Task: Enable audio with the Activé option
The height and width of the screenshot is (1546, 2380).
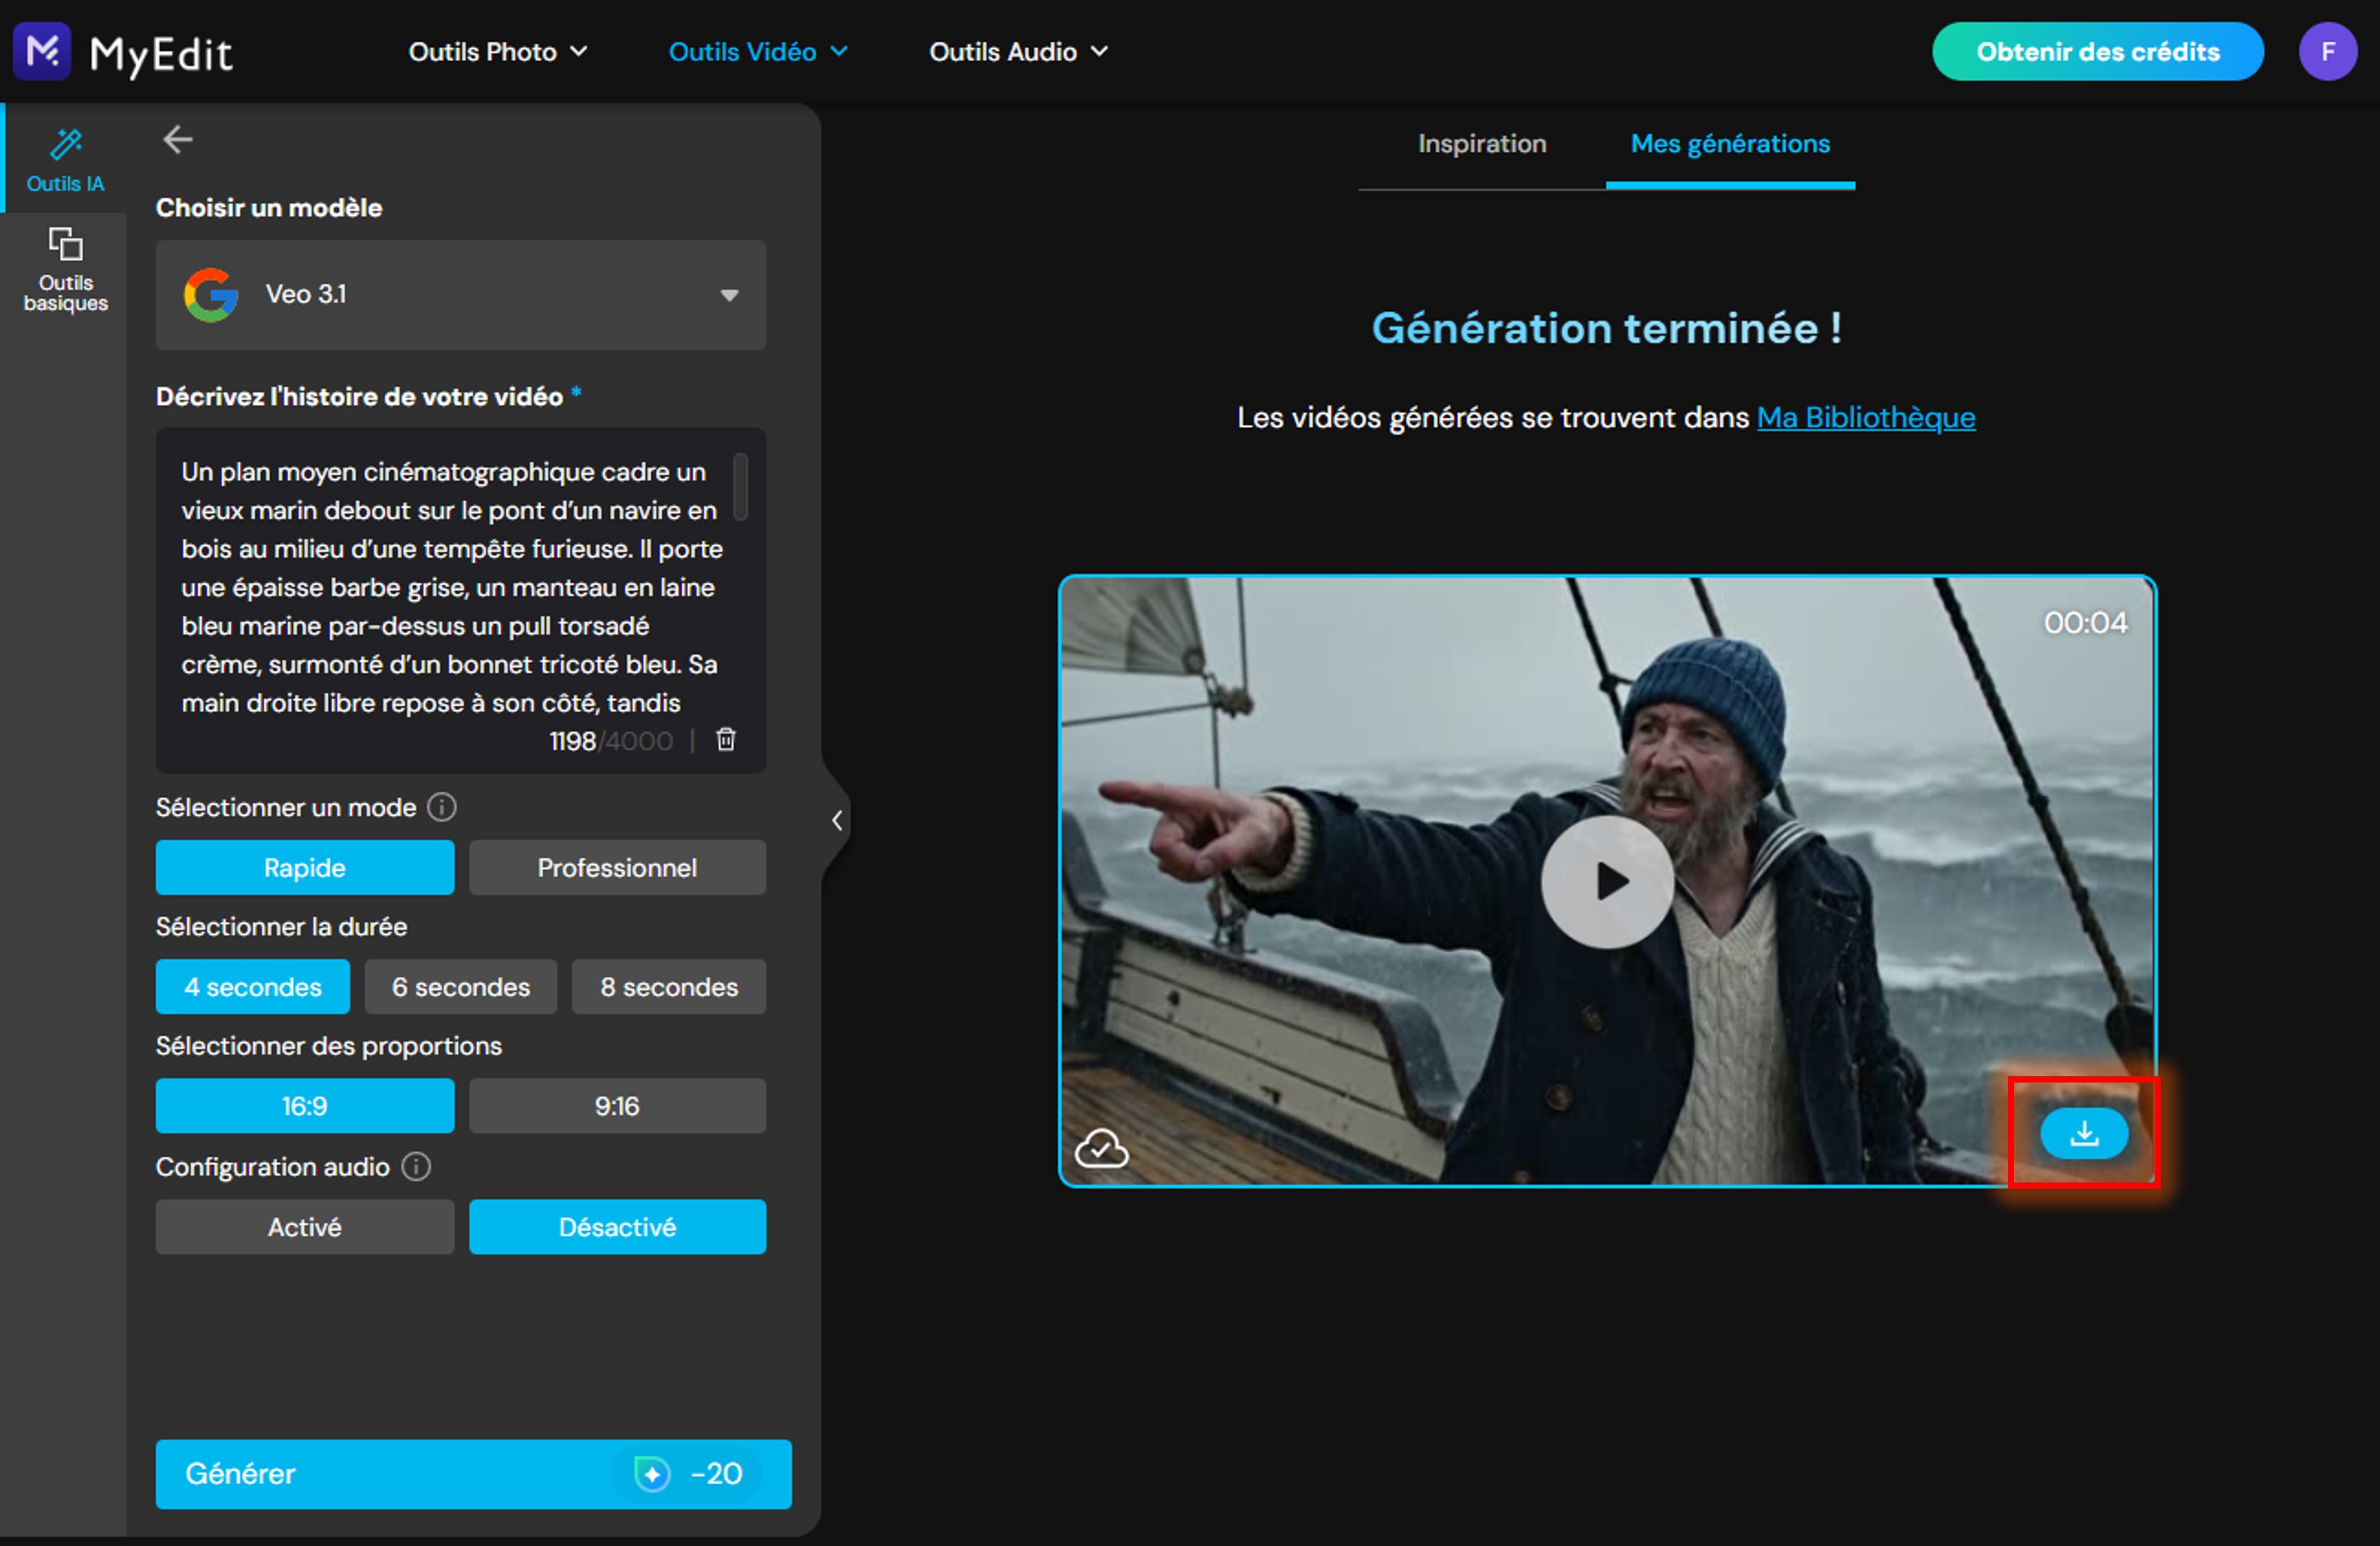Action: click(304, 1226)
